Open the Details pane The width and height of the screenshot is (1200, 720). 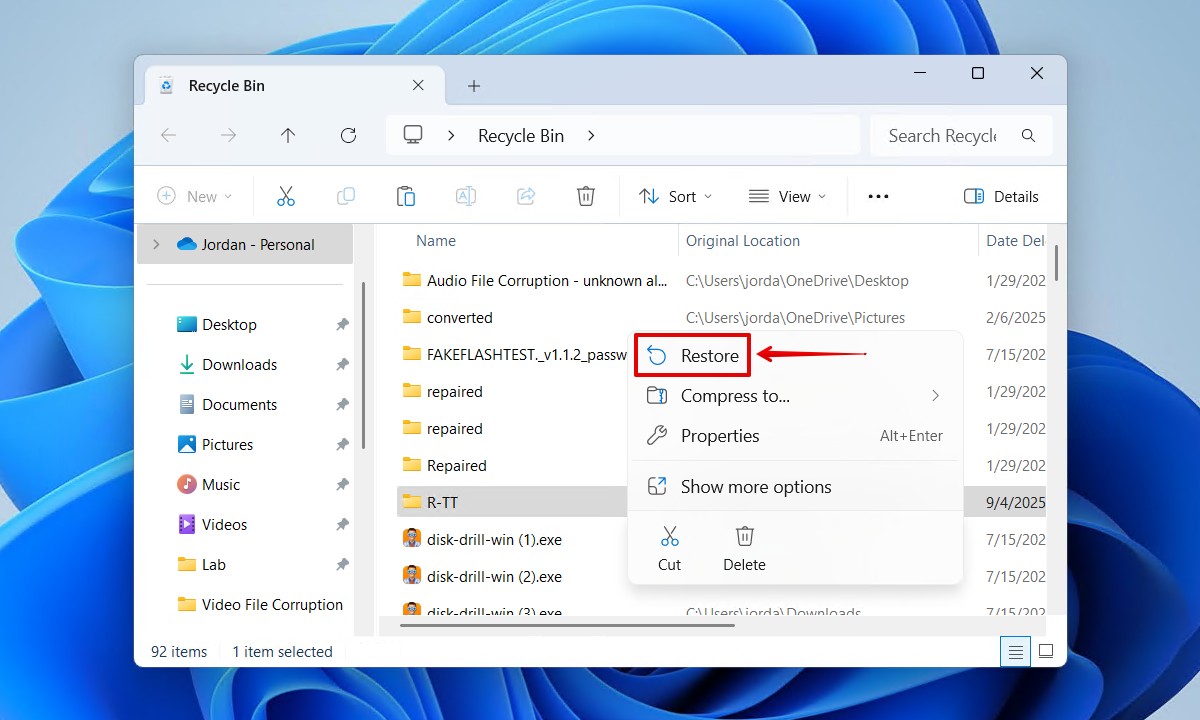tap(1001, 196)
